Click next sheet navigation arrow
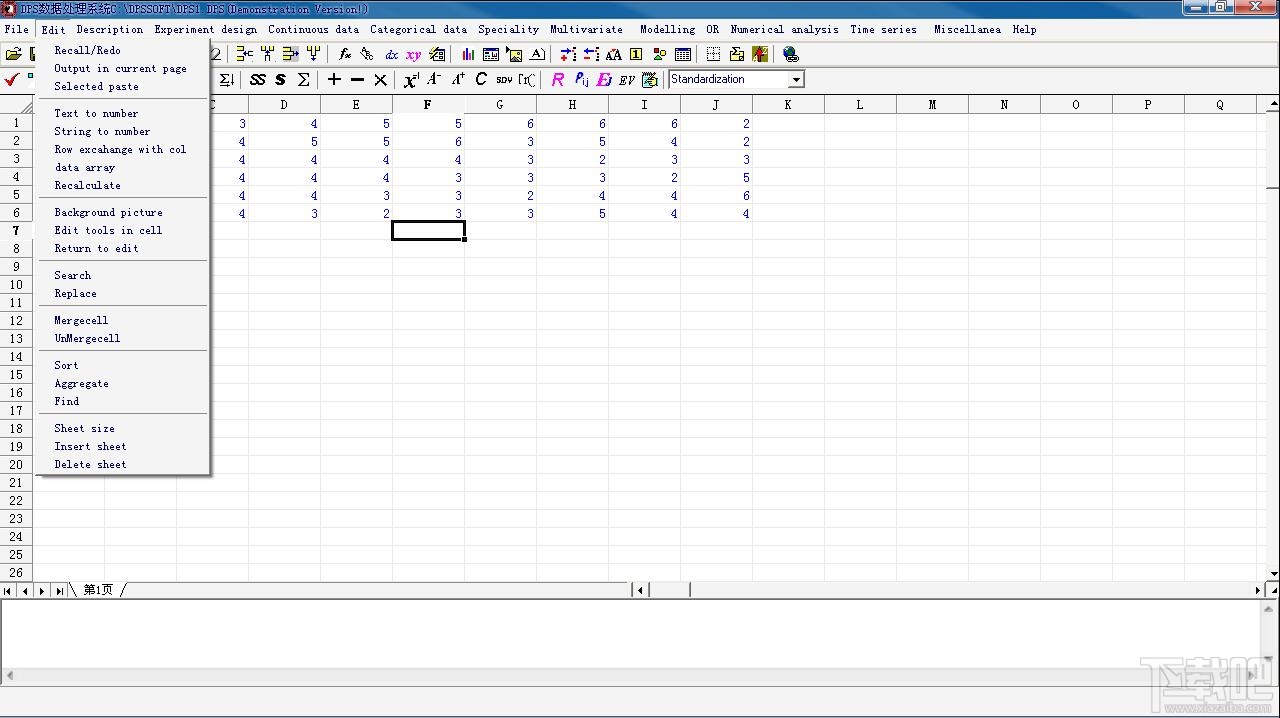 point(42,590)
